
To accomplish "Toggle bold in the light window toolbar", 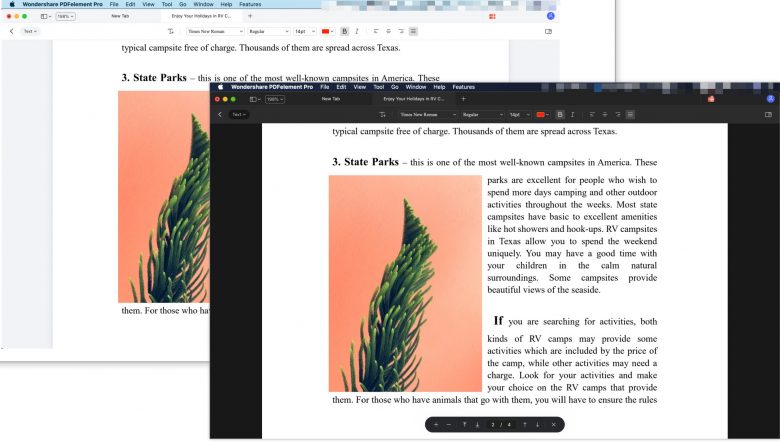I will (344, 31).
